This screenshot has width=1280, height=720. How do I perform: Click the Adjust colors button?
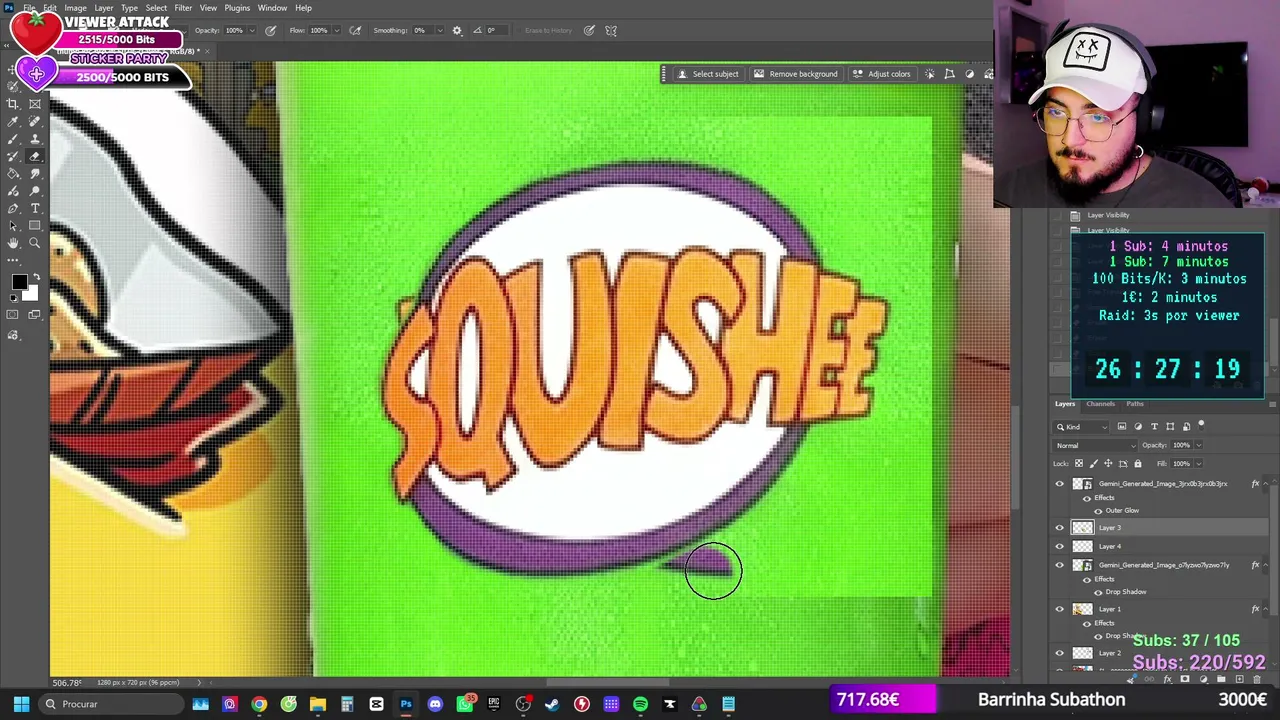(881, 74)
